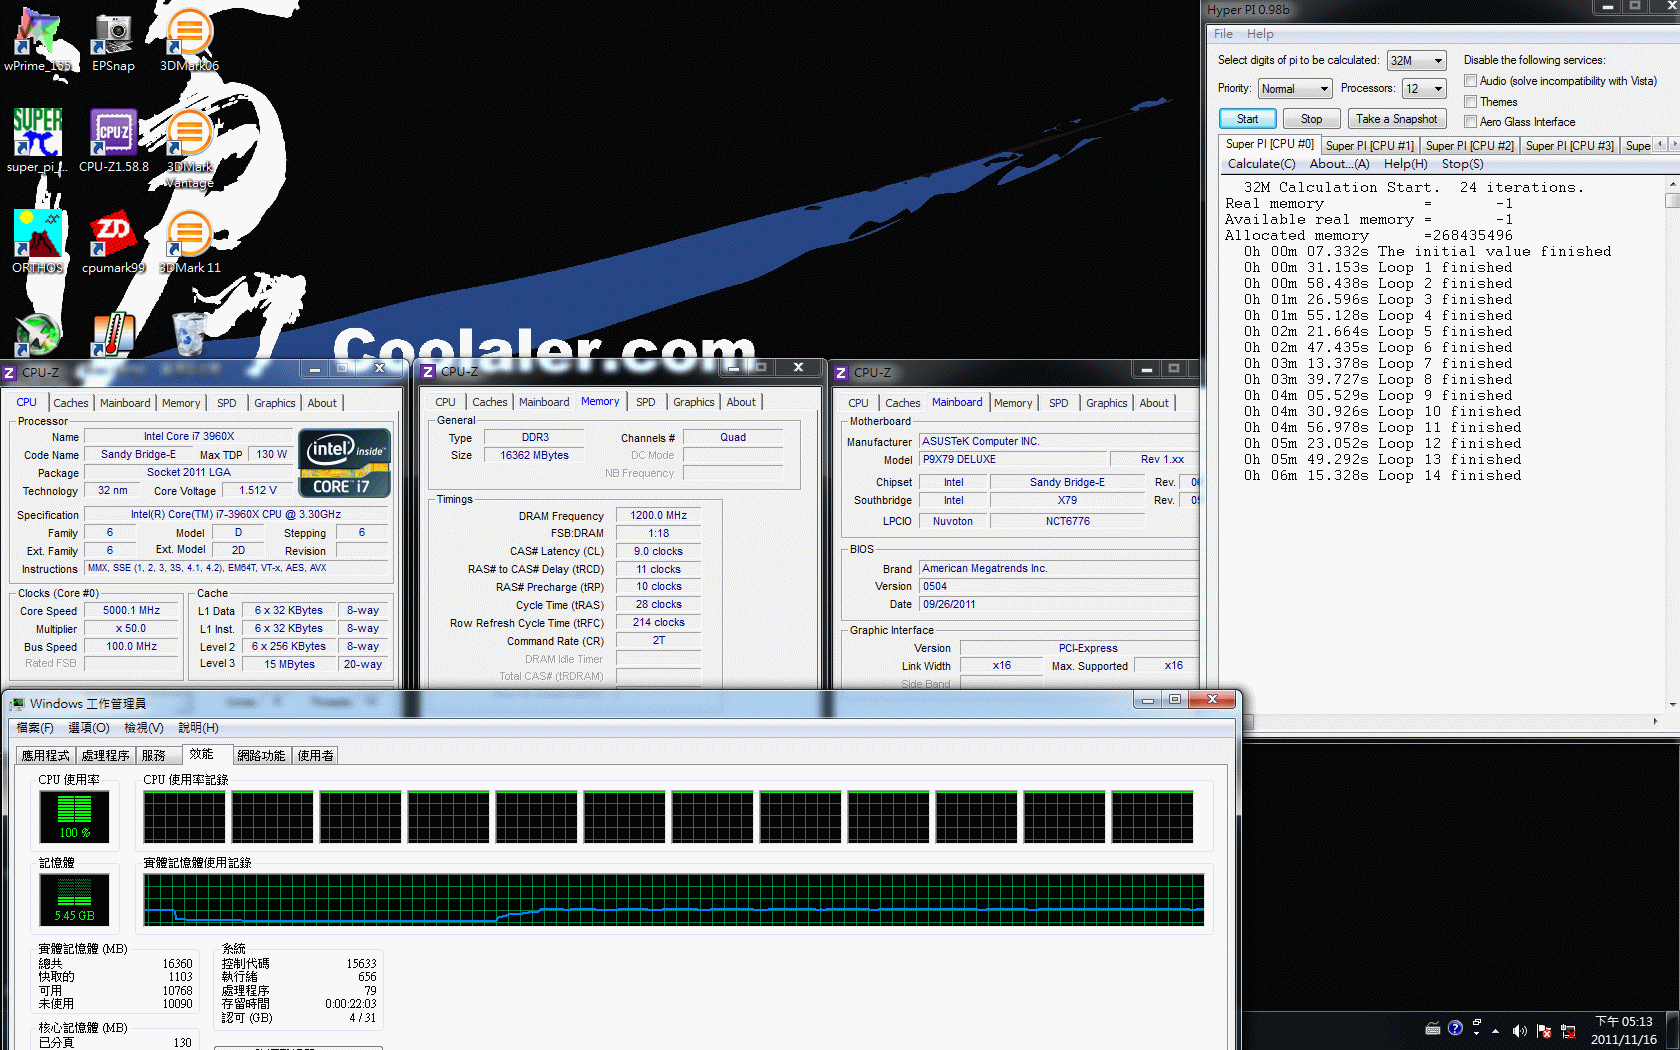Screen dimensions: 1680x1050
Task: Click the DRAM Frequency 1200.0 MHz field
Action: (658, 516)
